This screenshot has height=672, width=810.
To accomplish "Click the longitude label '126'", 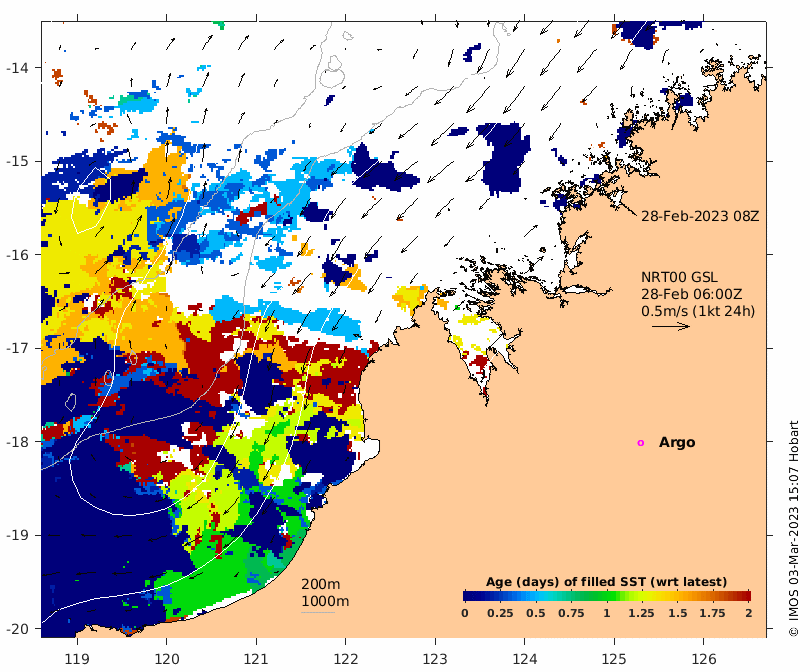I will (704, 659).
